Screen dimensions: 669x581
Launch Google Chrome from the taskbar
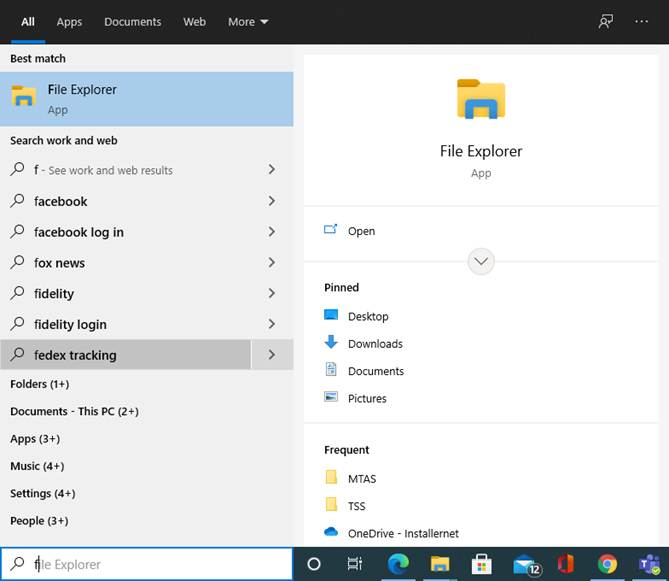[x=607, y=564]
